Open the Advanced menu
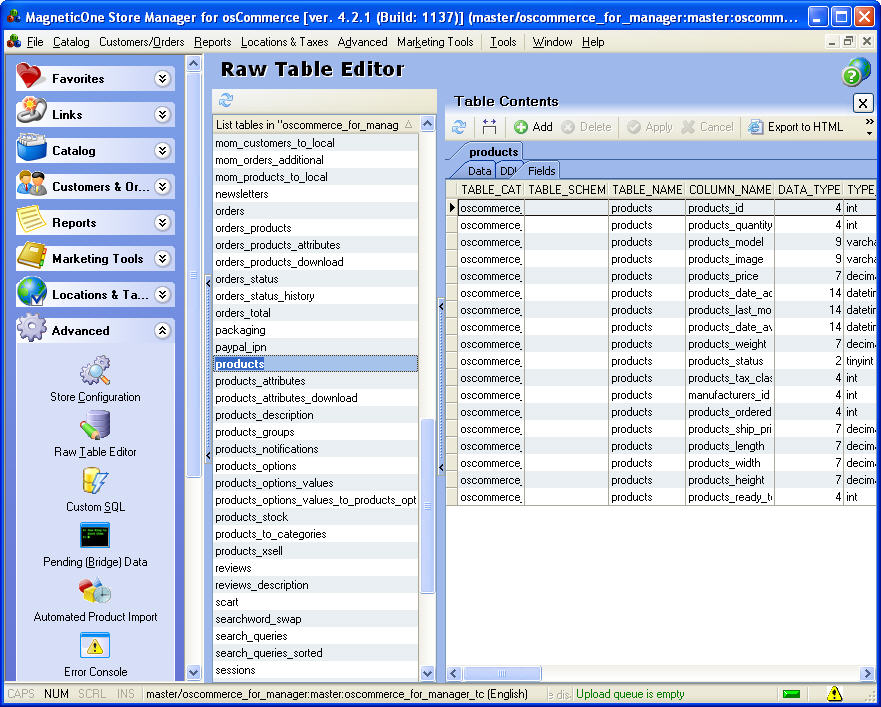881x707 pixels. click(362, 42)
